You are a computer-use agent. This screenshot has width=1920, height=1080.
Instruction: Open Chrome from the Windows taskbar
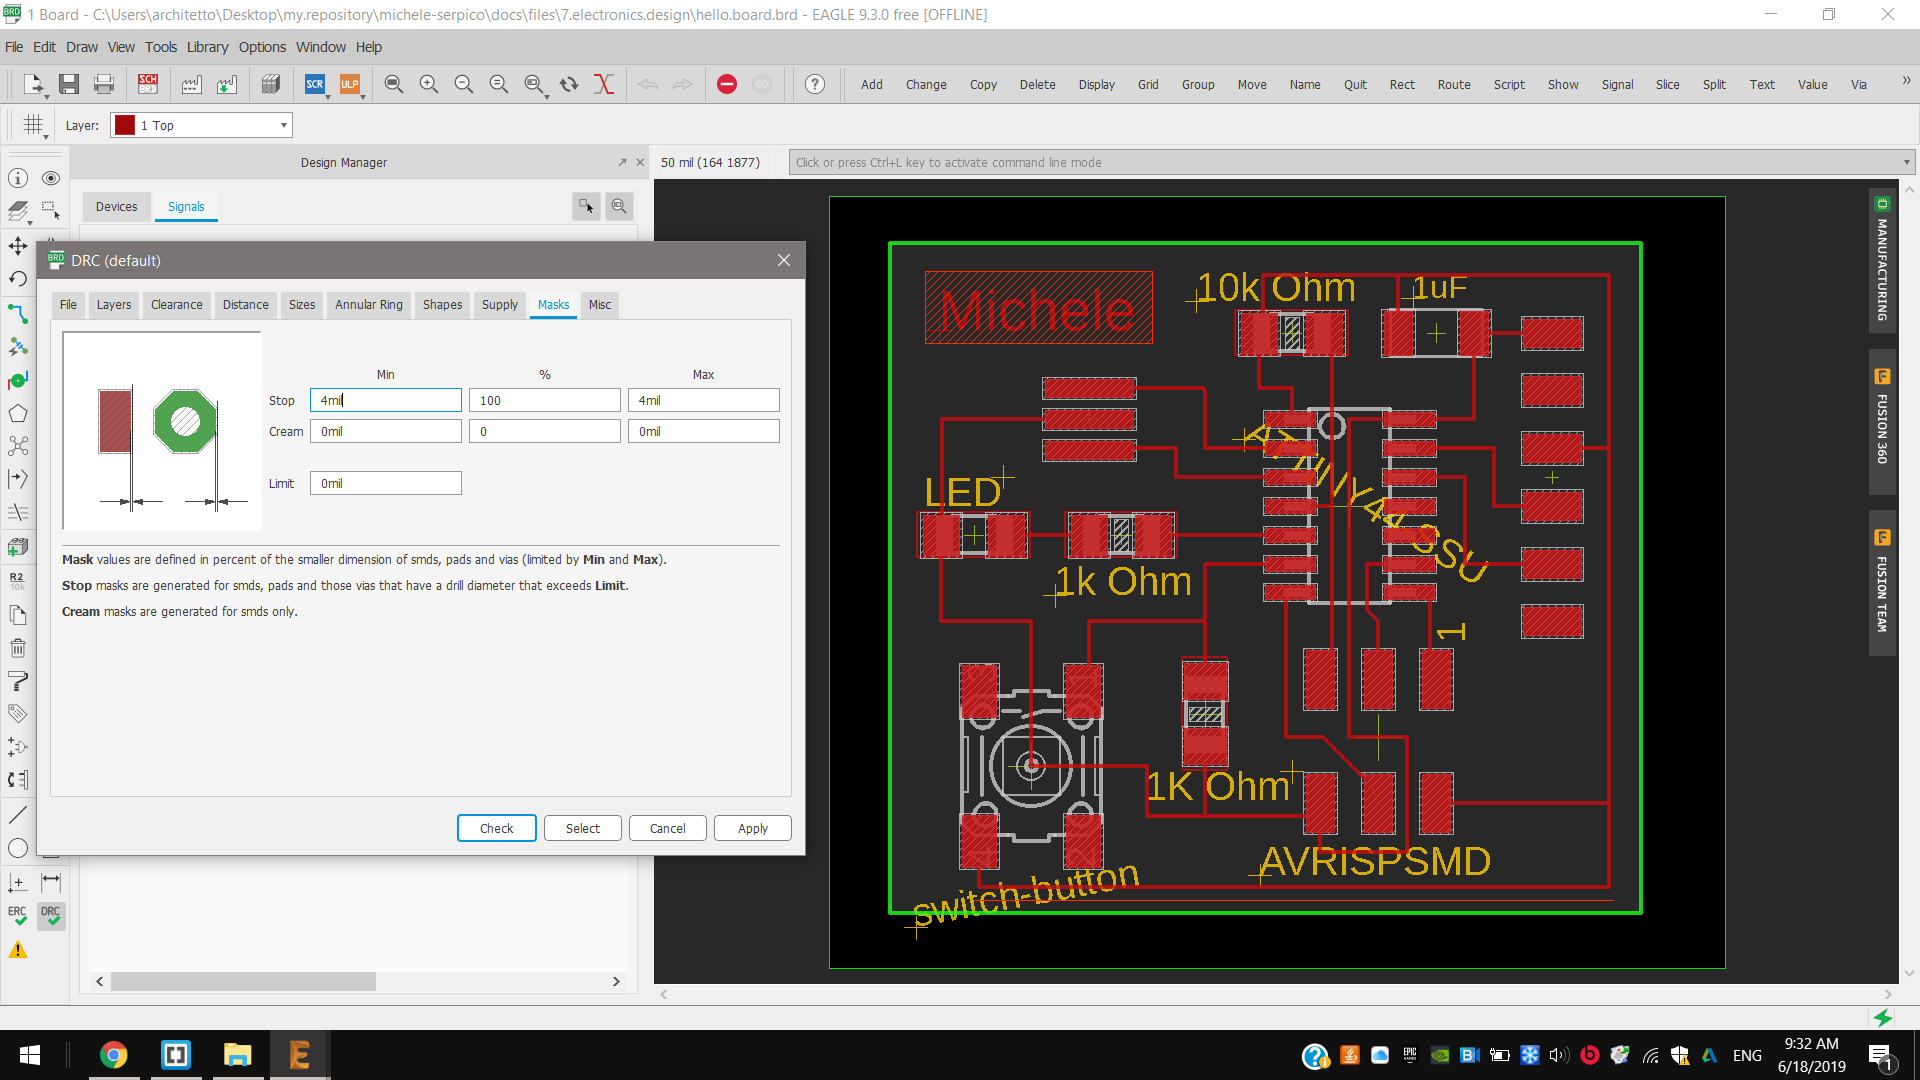[113, 1055]
